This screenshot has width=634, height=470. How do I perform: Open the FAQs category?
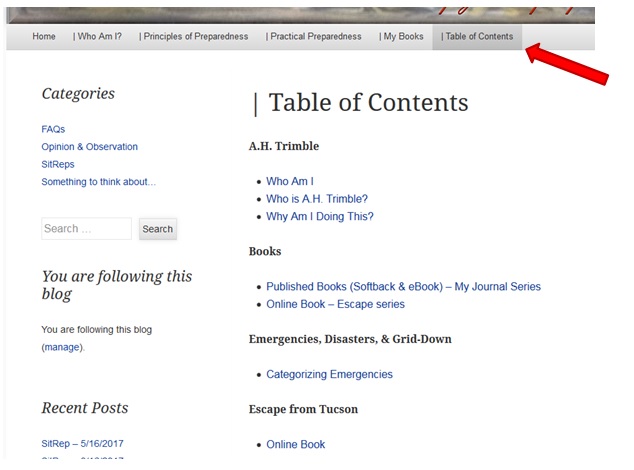point(53,129)
